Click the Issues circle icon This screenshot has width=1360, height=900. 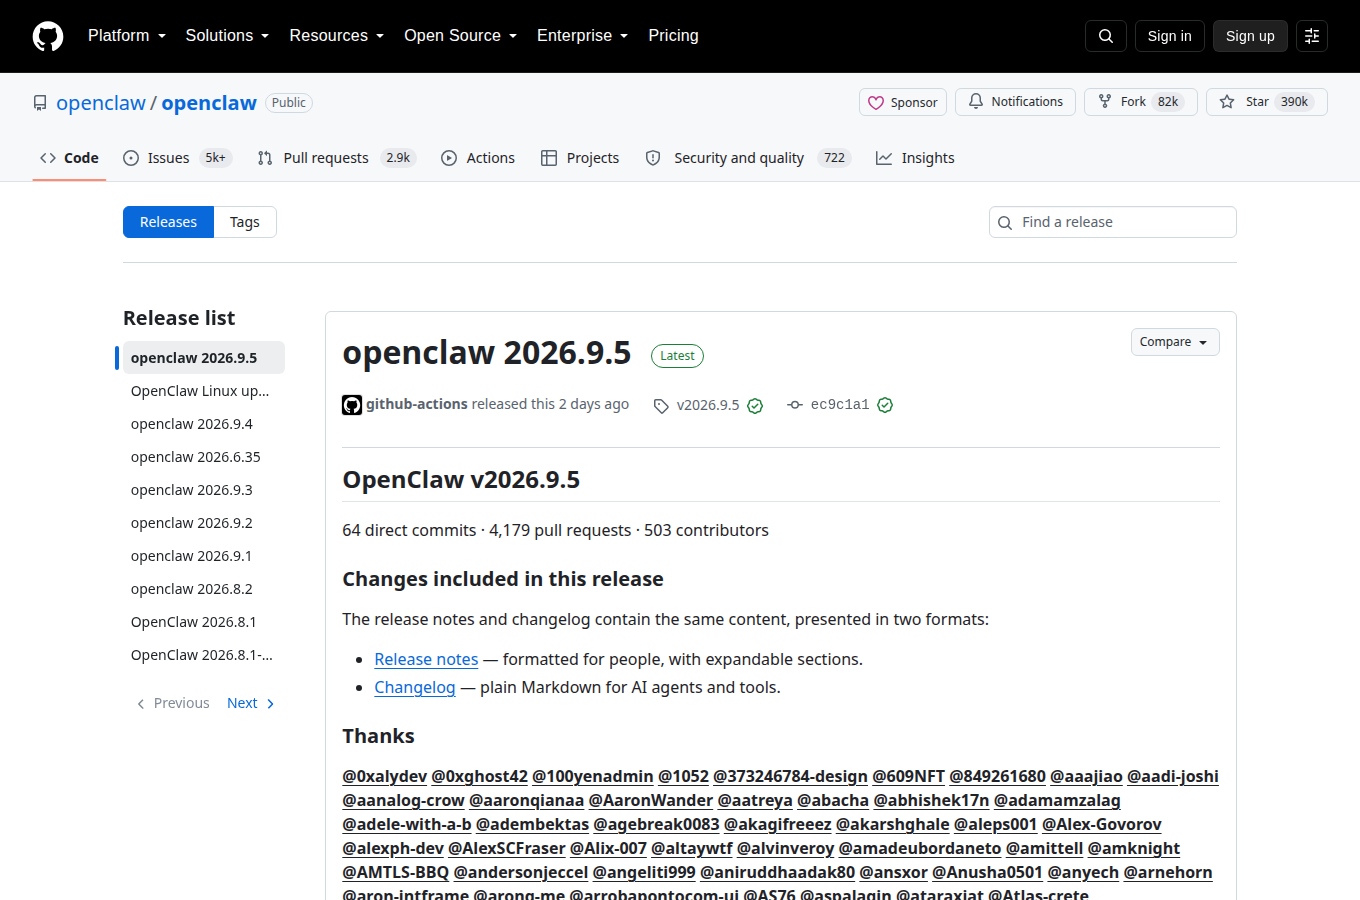click(131, 158)
